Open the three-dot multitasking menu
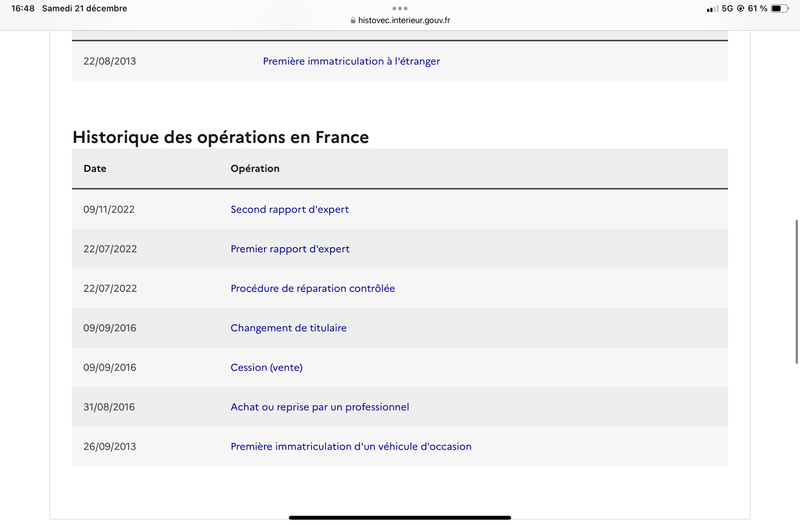The width and height of the screenshot is (800, 525). point(400,8)
